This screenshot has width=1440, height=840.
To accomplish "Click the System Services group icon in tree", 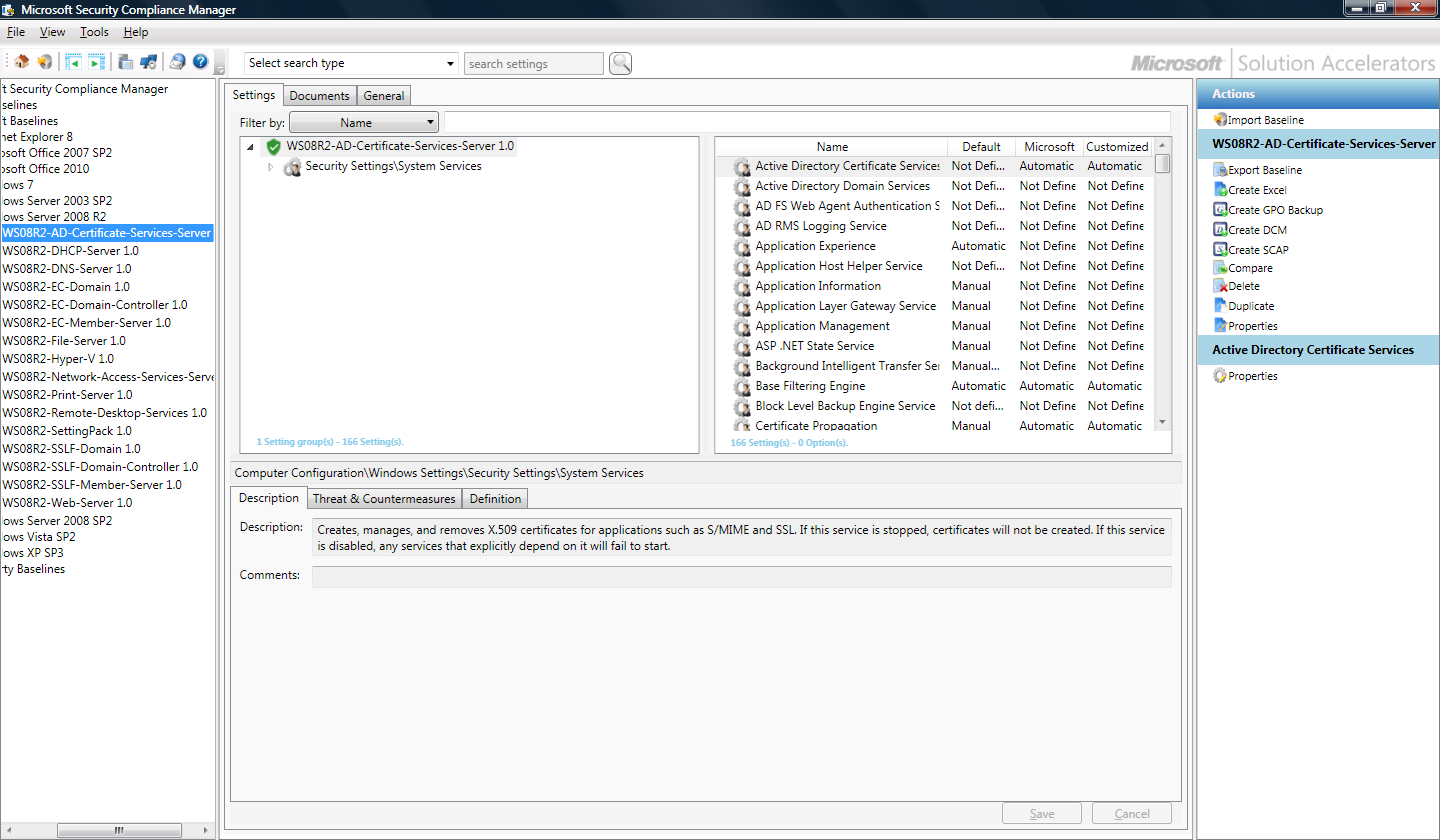I will click(292, 167).
